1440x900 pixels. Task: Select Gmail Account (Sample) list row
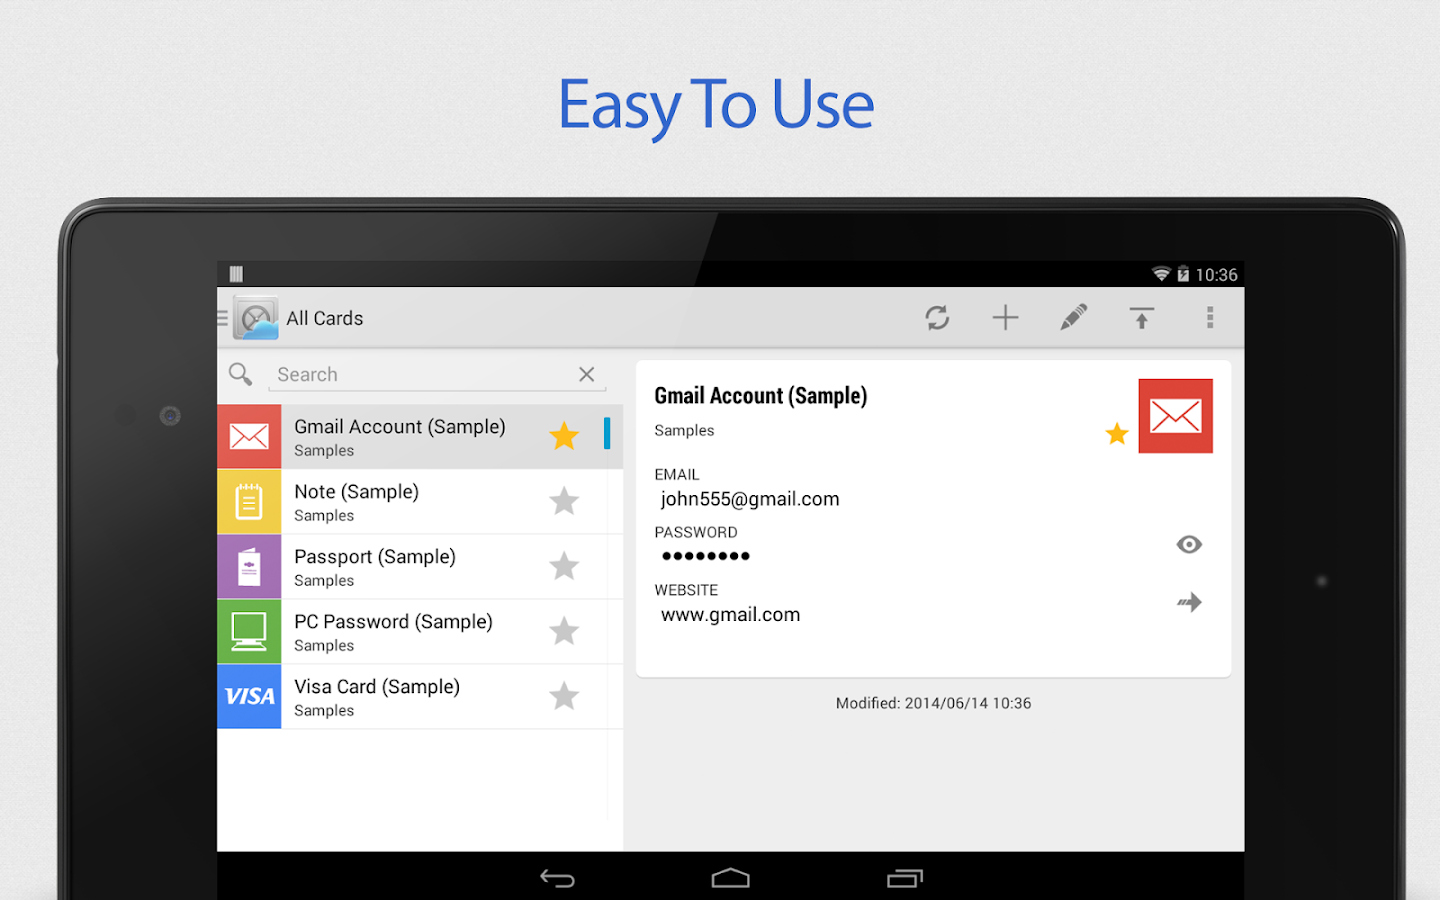(x=420, y=436)
